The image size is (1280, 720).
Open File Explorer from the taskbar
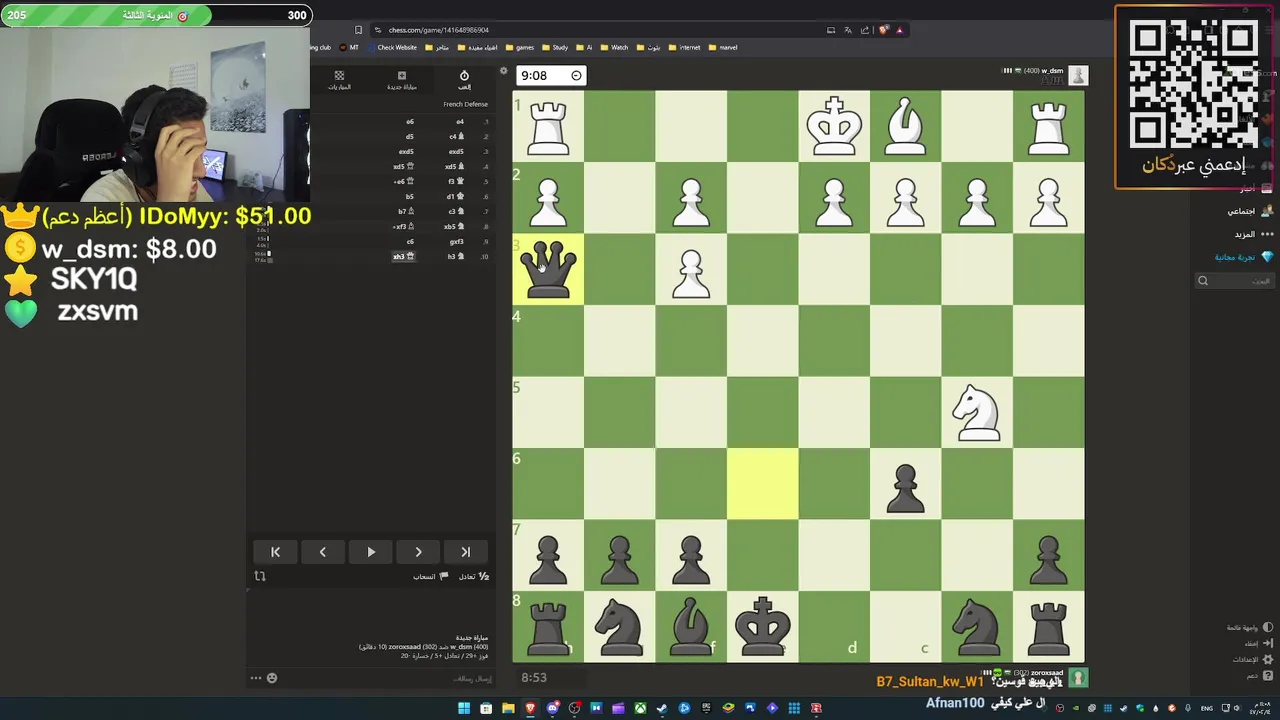[508, 708]
